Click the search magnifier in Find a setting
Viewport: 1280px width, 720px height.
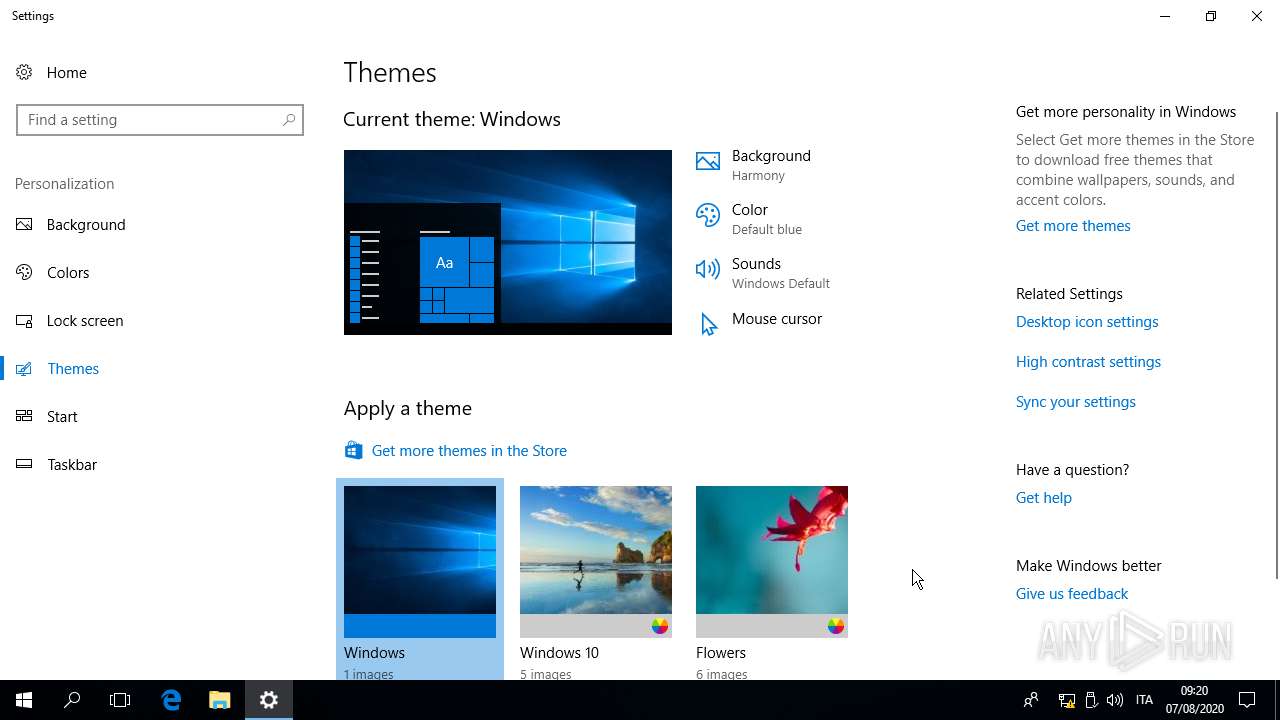pos(289,120)
